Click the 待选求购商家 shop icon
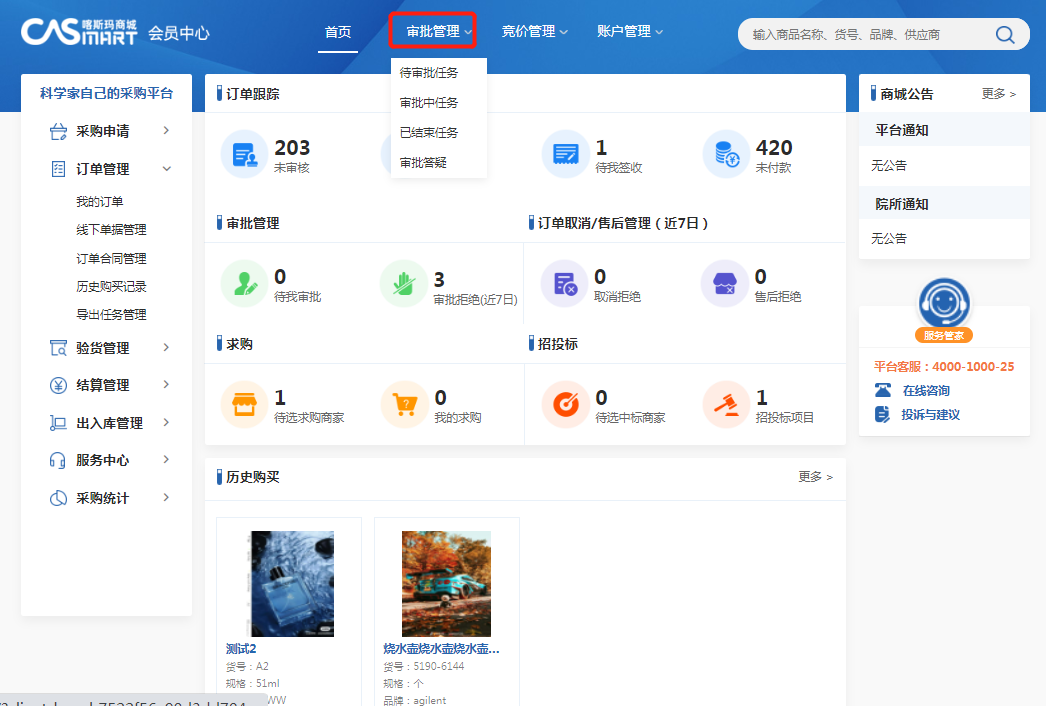The image size is (1046, 706). point(245,405)
